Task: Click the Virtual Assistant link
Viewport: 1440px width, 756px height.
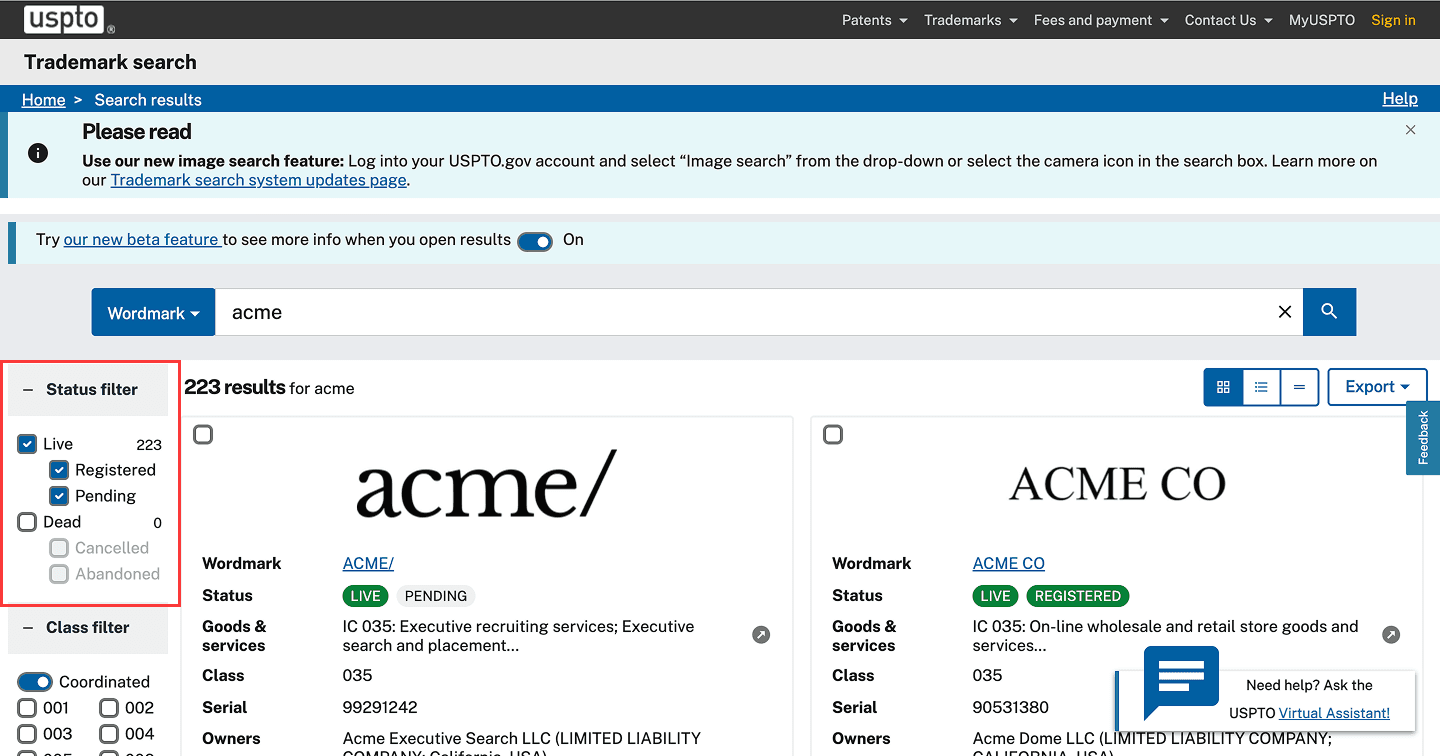Action: click(x=1334, y=713)
